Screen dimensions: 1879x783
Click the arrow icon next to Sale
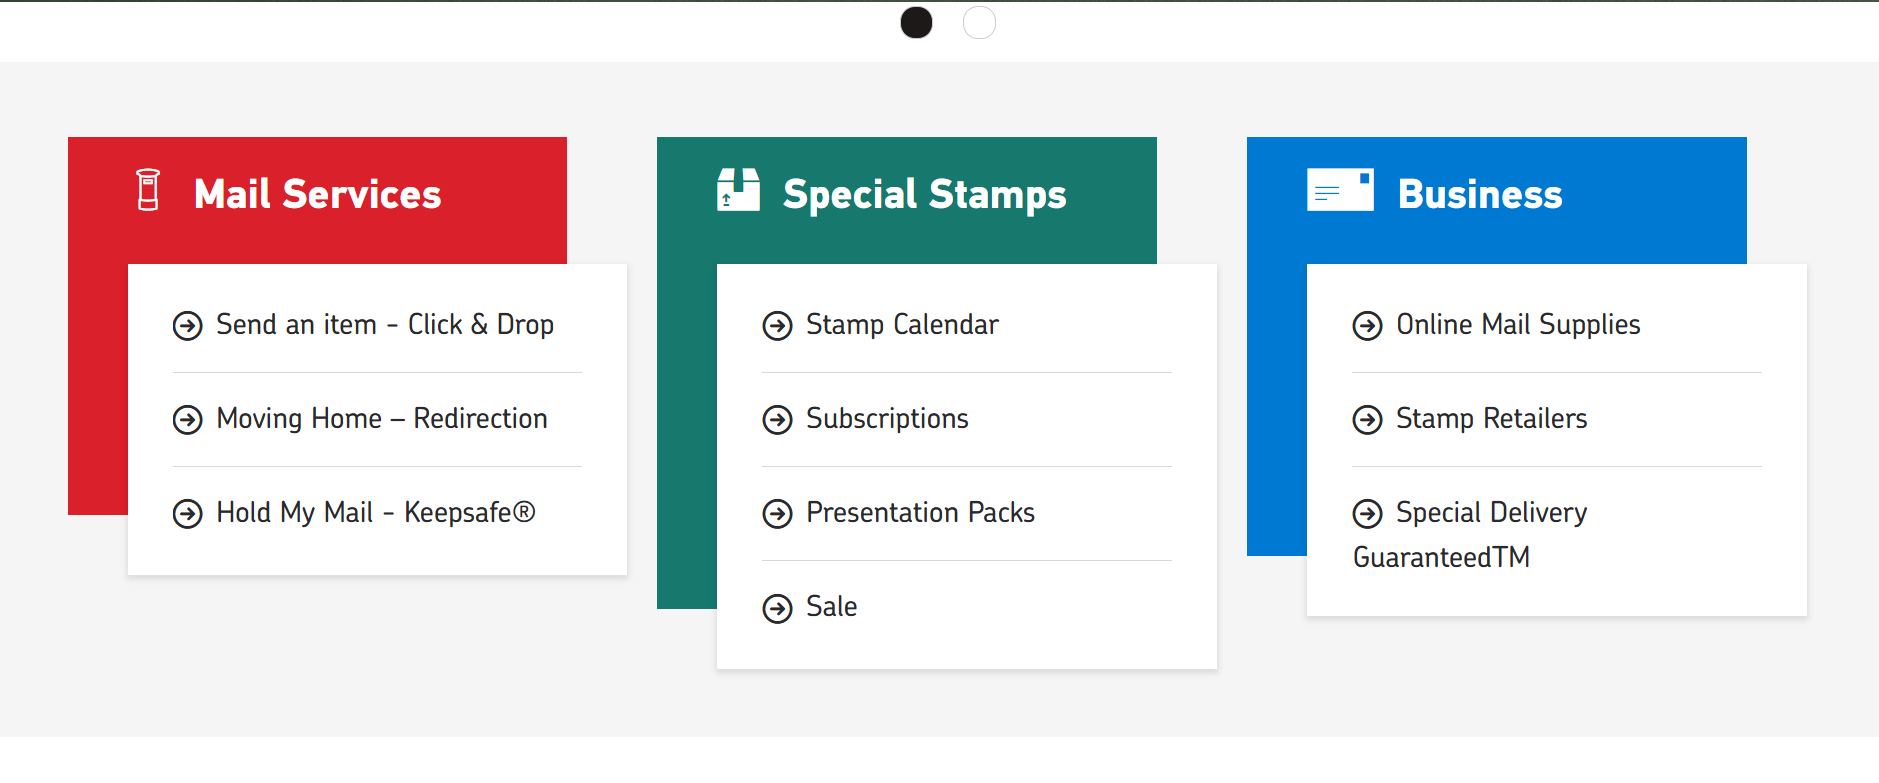777,608
